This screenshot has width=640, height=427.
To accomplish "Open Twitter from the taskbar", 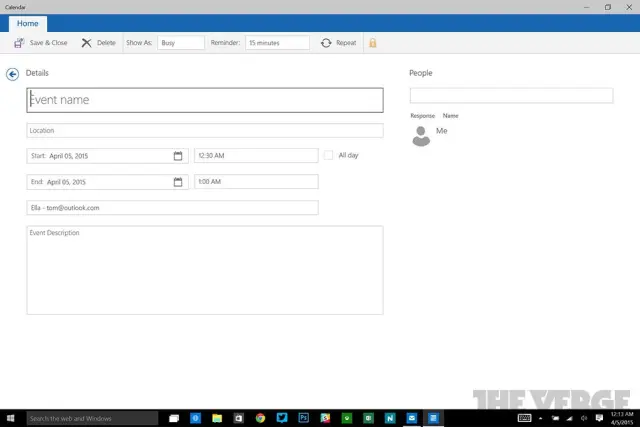I will (x=282, y=418).
